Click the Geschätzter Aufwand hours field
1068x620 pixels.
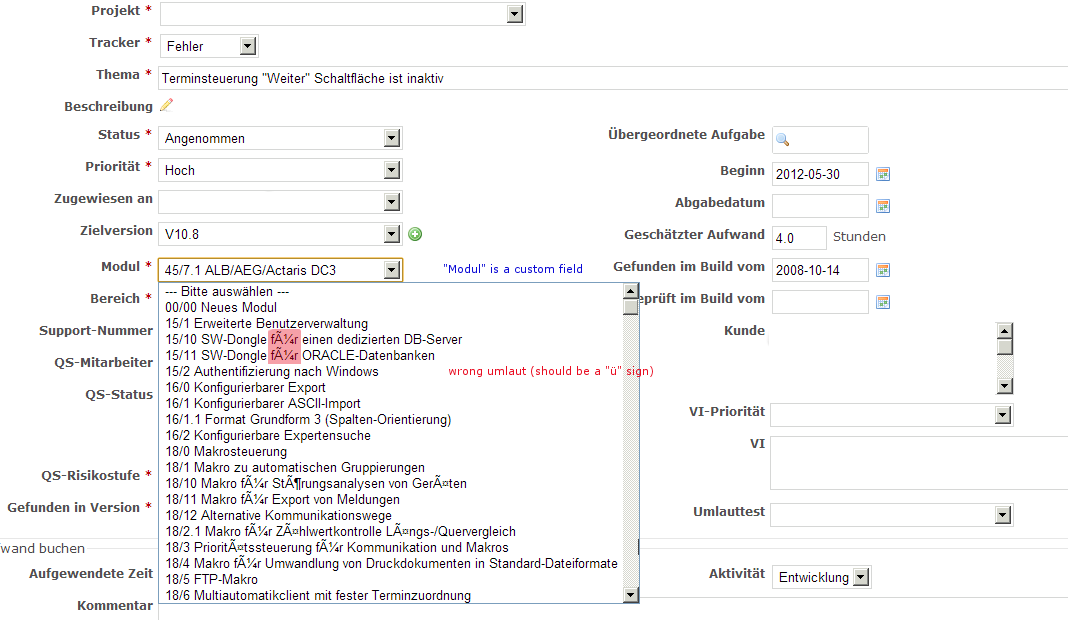tap(798, 238)
